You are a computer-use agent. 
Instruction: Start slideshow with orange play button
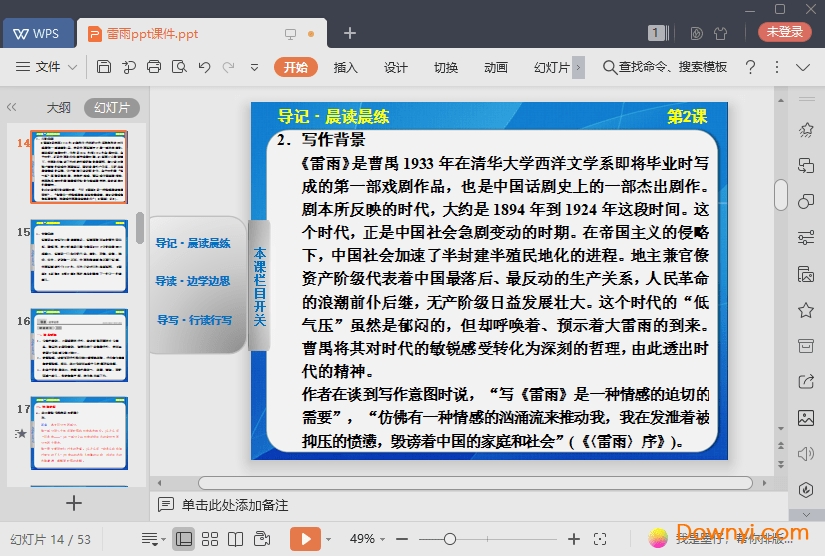(x=305, y=539)
